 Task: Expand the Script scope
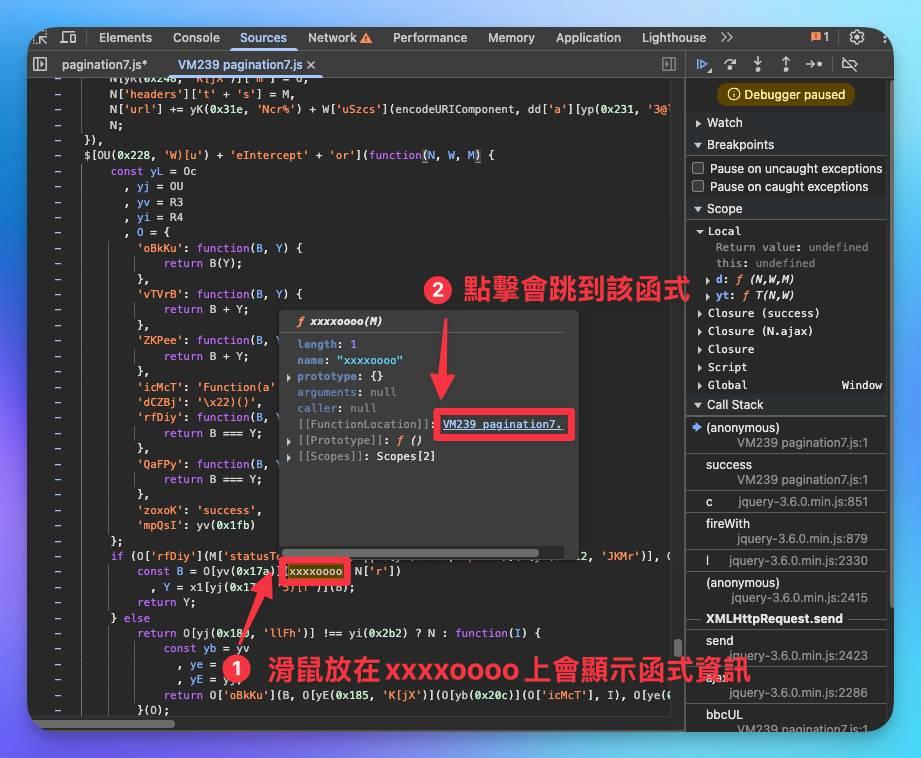point(700,368)
